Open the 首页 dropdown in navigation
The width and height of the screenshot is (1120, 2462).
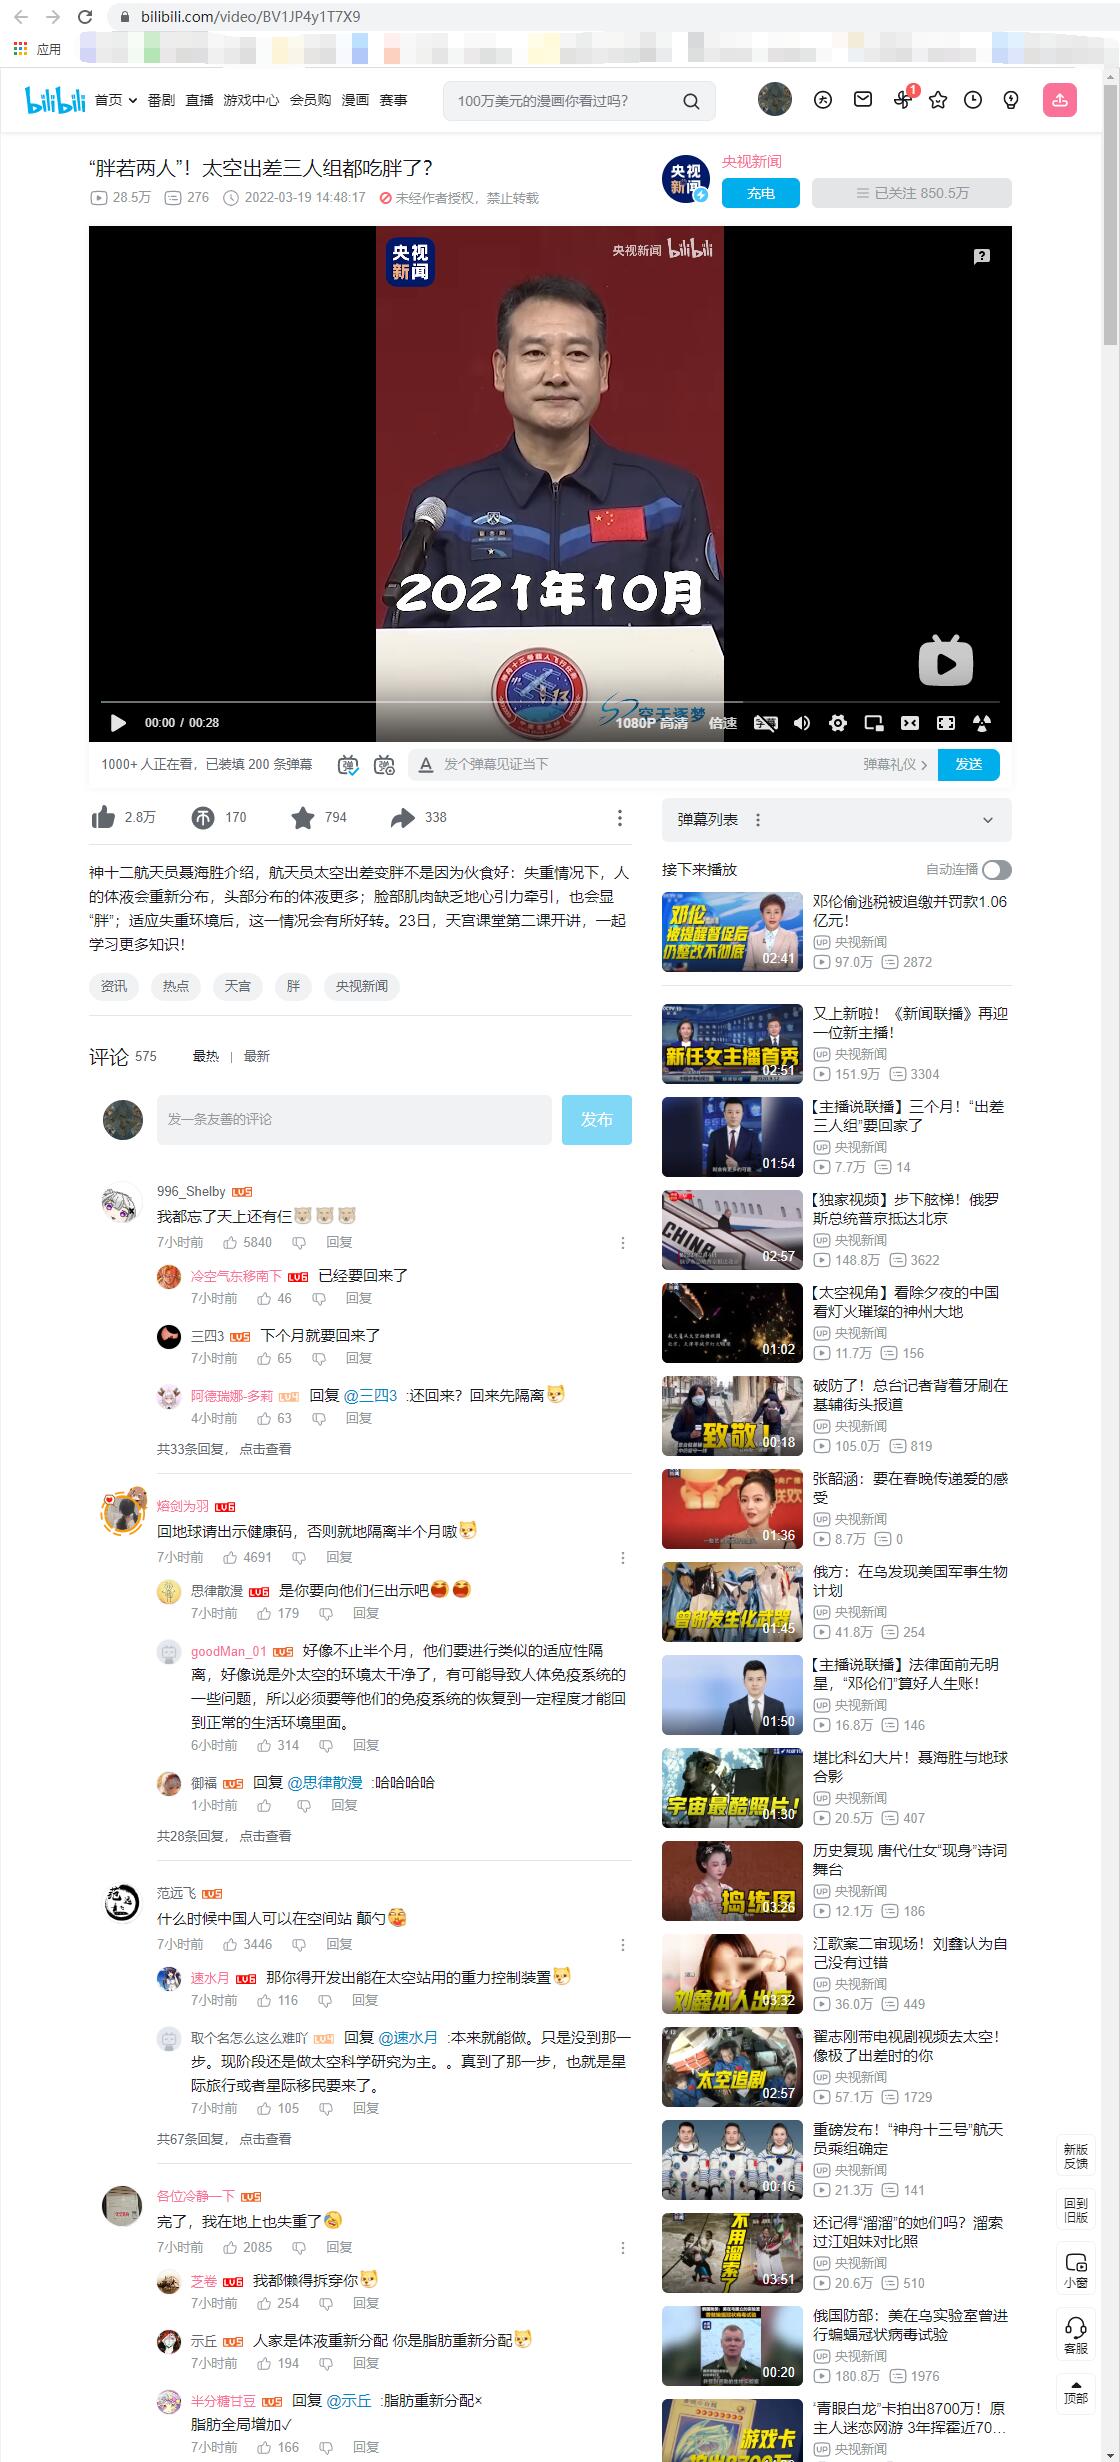tap(115, 100)
